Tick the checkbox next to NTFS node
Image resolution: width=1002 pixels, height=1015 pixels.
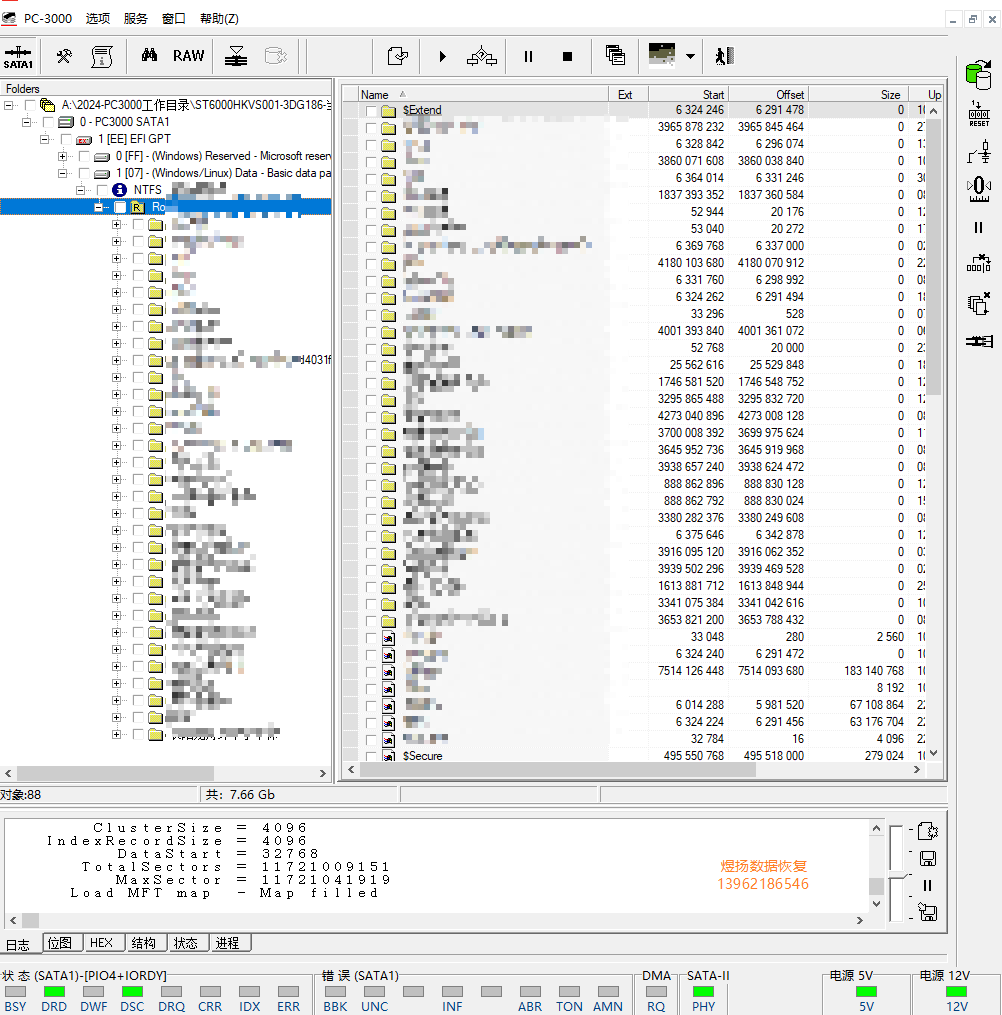(102, 190)
